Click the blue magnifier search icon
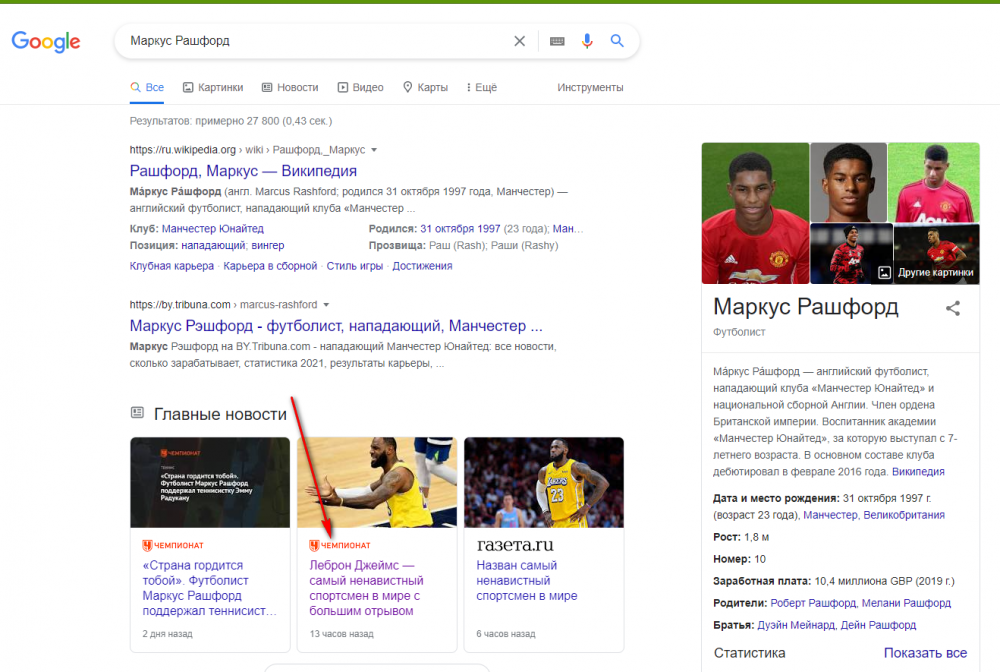Viewport: 1000px width, 672px height. click(617, 41)
